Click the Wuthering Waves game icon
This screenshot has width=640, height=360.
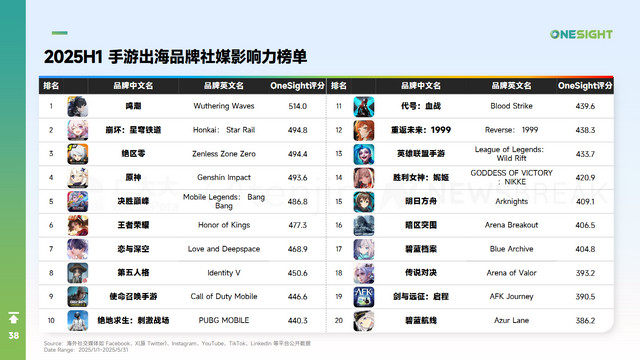pyautogui.click(x=78, y=107)
